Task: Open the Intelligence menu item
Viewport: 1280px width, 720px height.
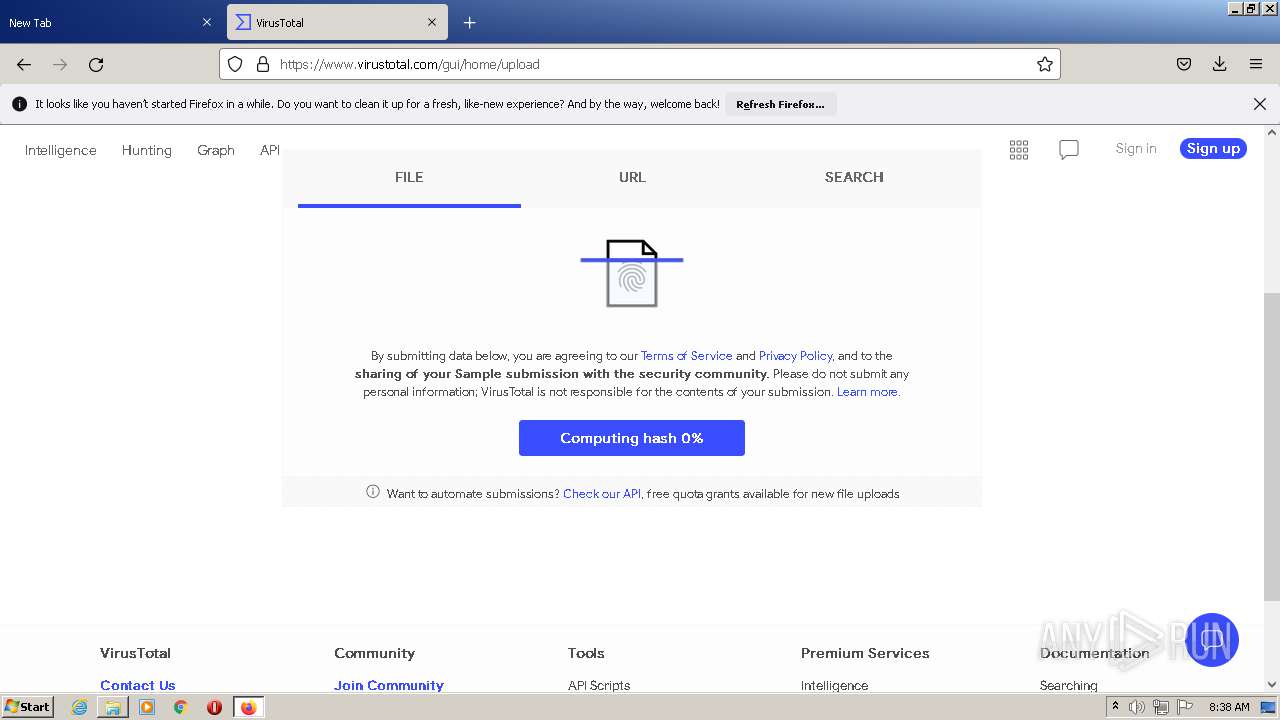Action: 61,150
